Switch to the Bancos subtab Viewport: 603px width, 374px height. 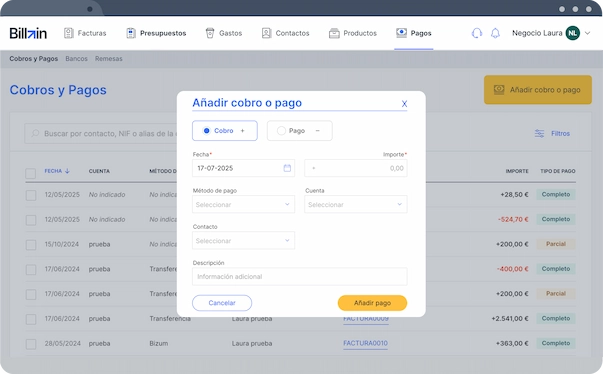pos(76,58)
